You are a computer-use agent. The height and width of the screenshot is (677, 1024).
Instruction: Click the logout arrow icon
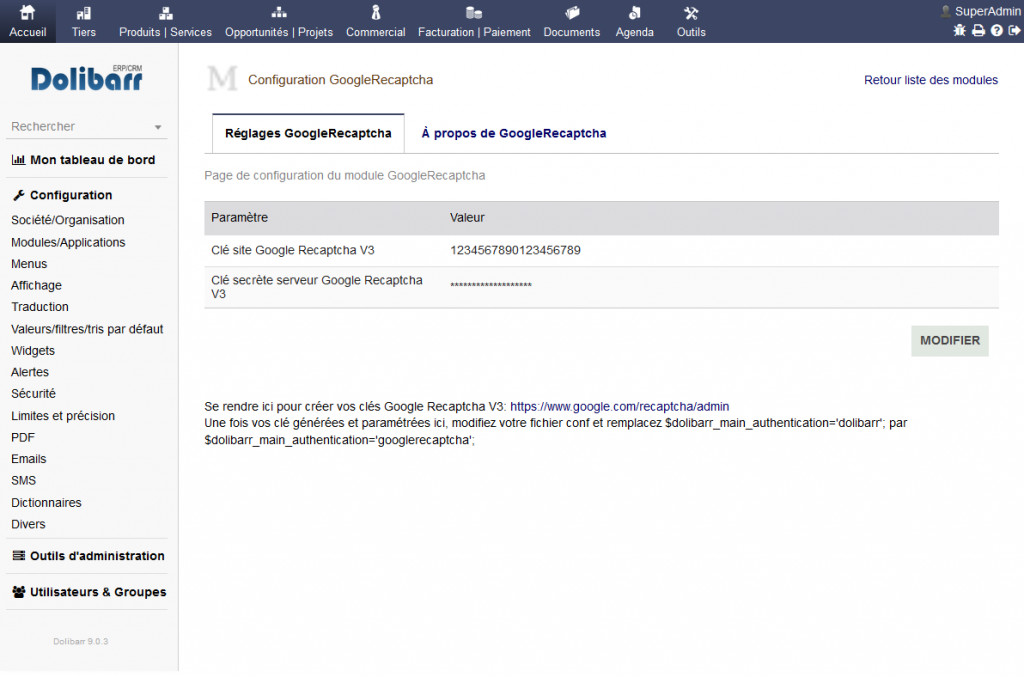[1014, 31]
